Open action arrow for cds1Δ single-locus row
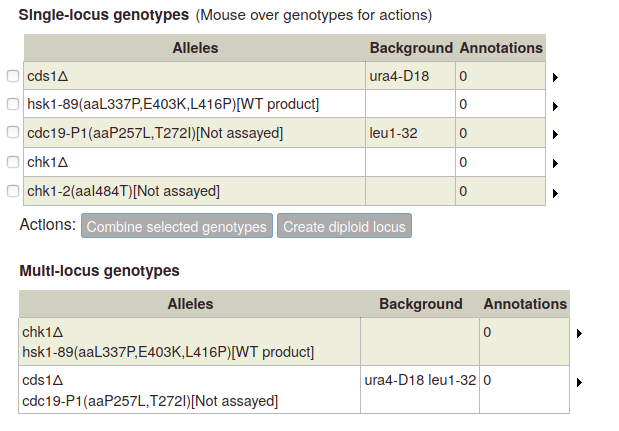This screenshot has height=431, width=619. (x=555, y=77)
